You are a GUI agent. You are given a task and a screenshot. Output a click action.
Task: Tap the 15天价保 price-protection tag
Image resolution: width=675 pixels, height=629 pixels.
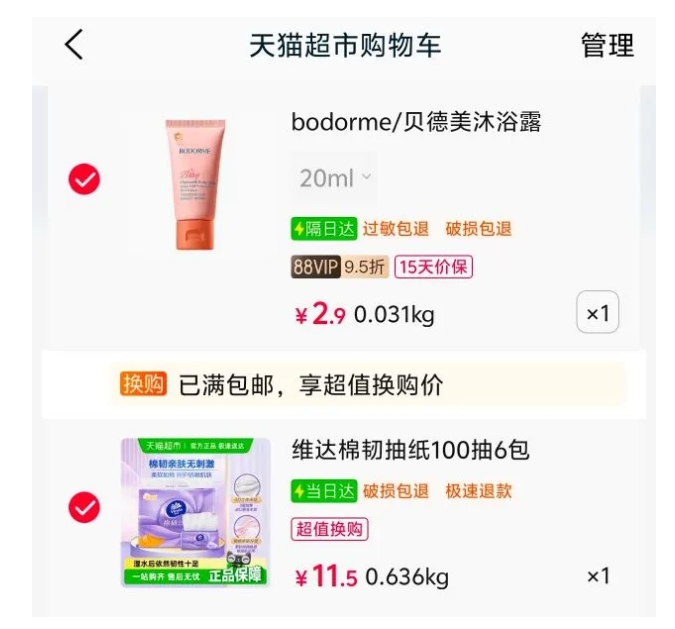coord(433,267)
